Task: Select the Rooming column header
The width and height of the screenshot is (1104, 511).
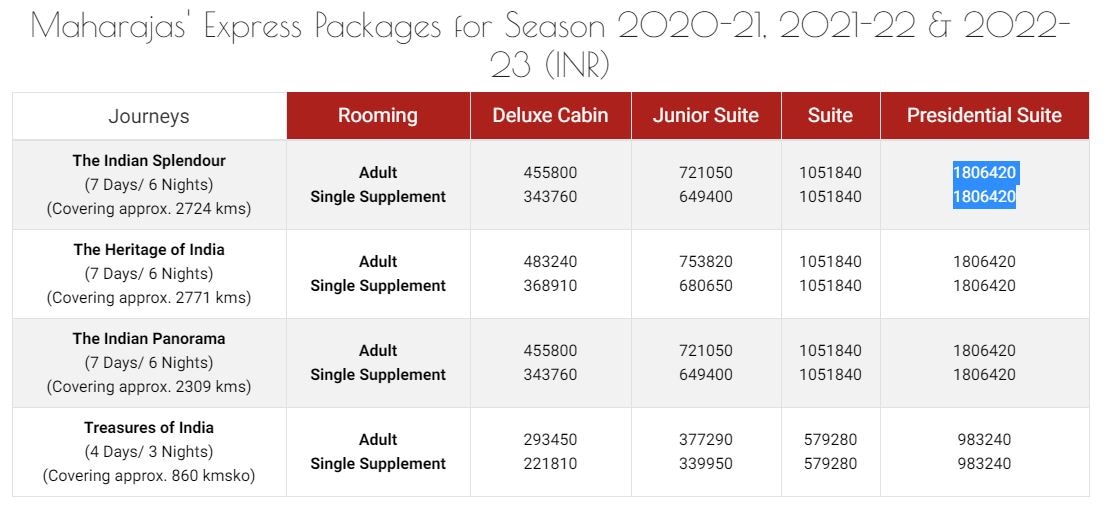Action: pos(377,115)
